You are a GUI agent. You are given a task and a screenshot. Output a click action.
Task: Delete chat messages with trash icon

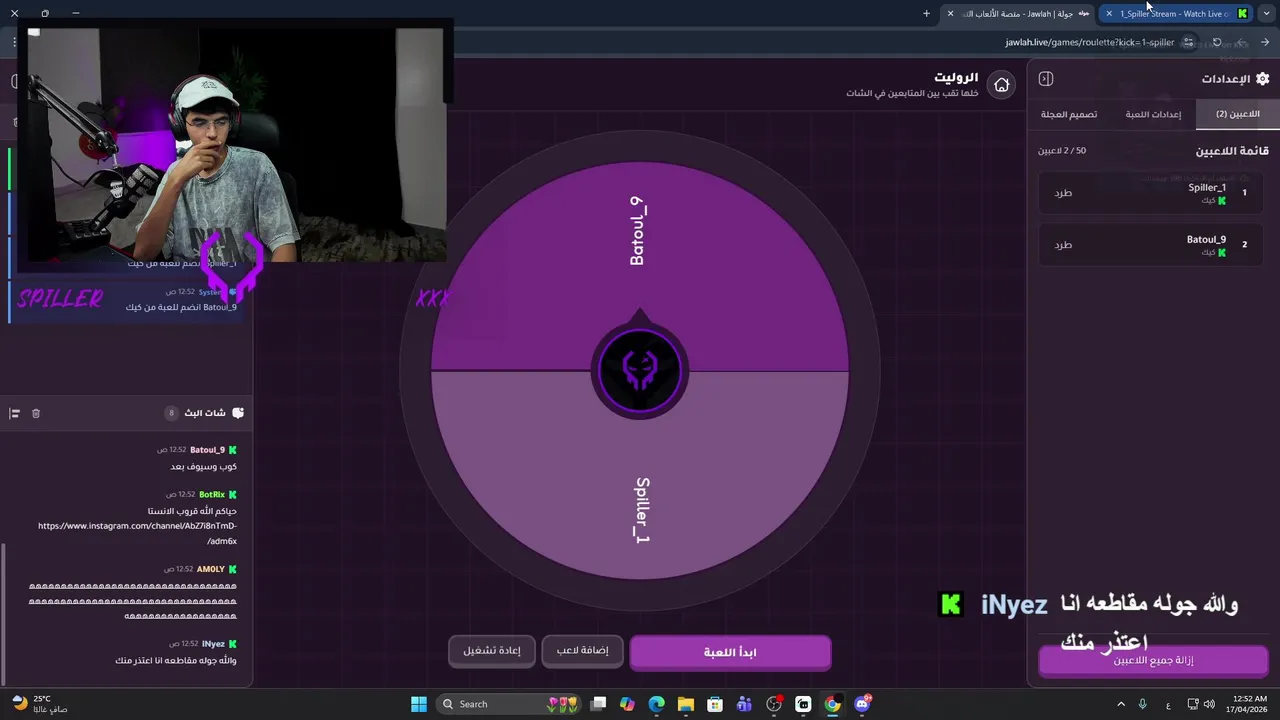click(x=36, y=413)
